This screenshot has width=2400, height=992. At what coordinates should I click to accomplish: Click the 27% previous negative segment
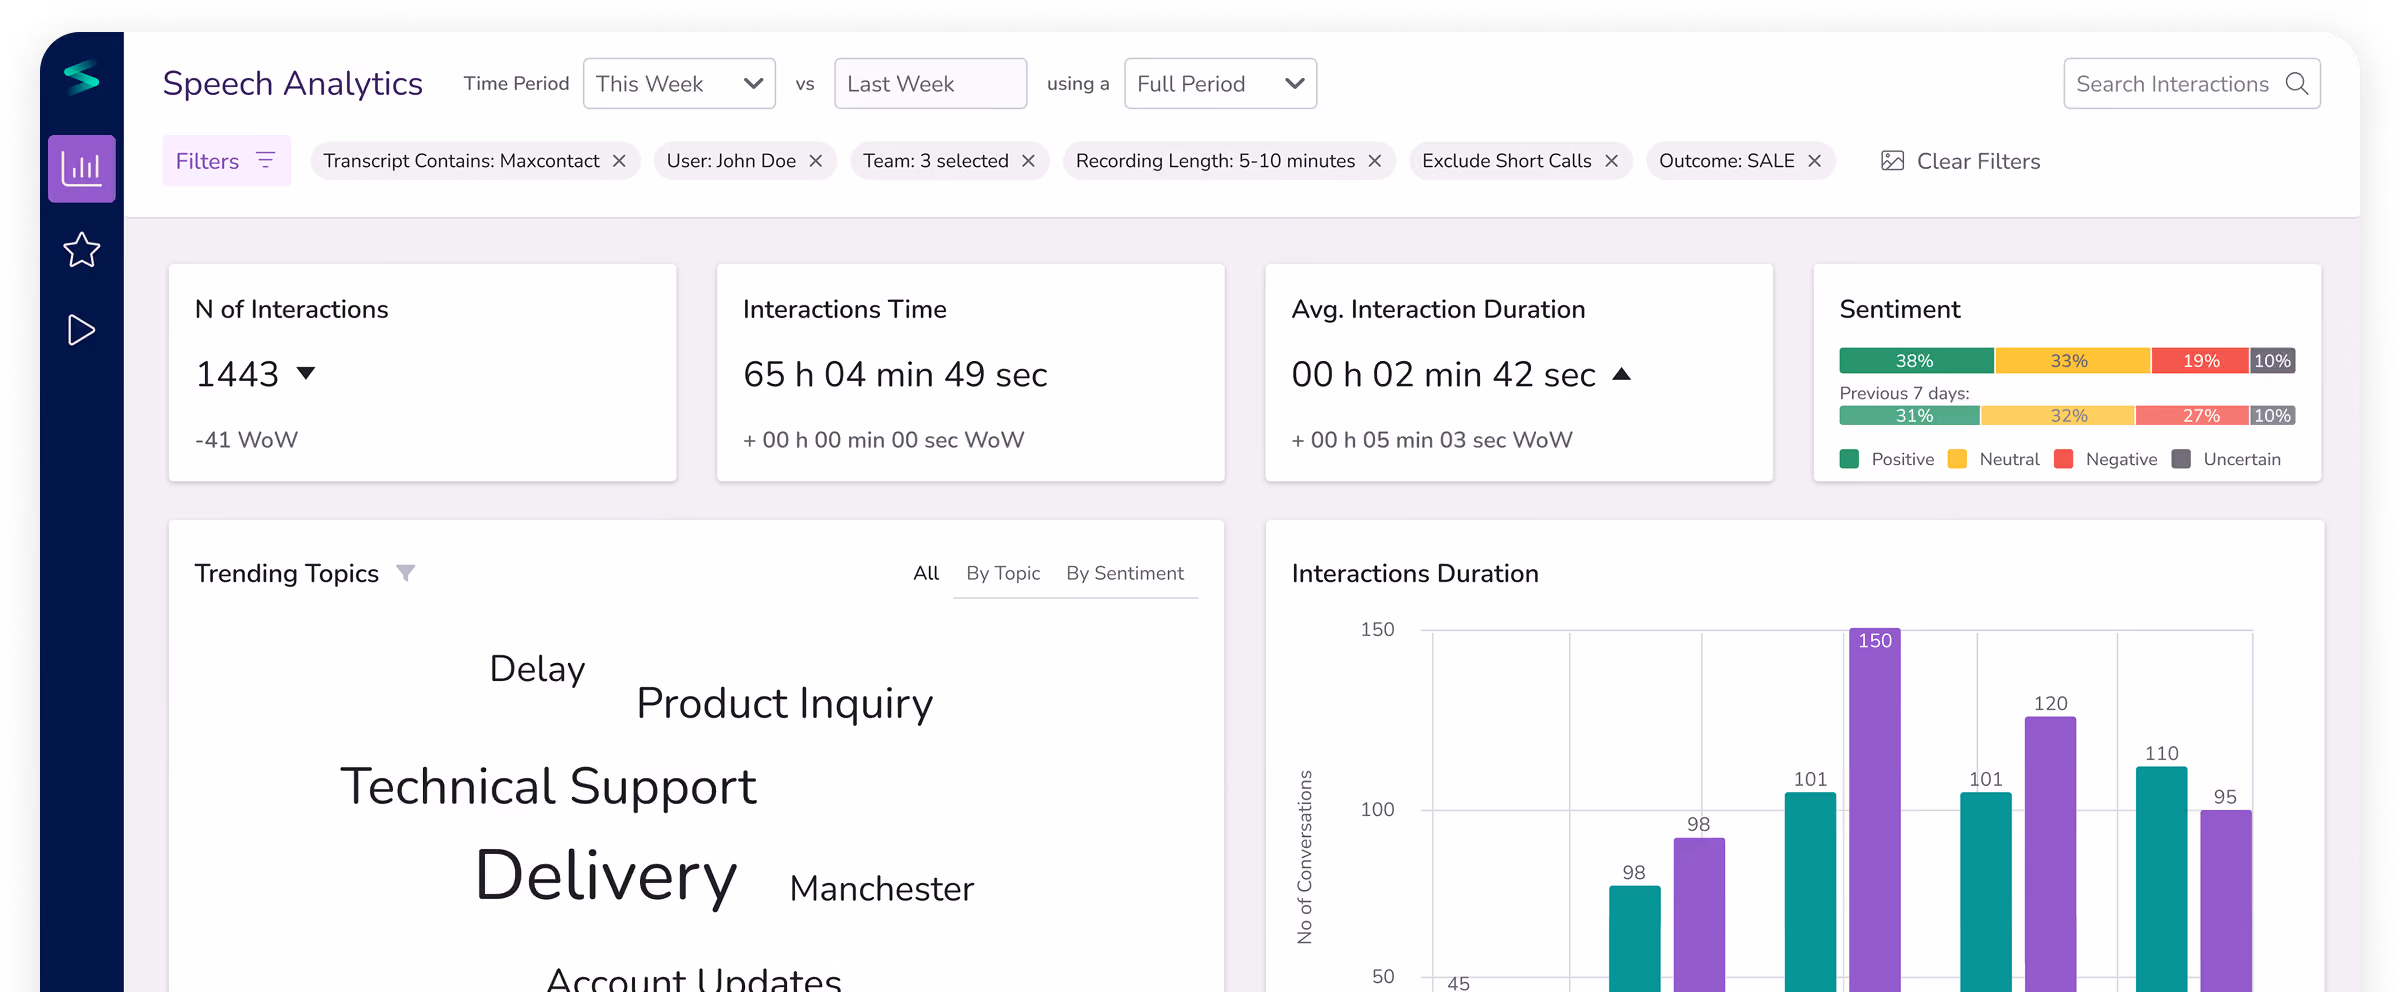(2192, 415)
